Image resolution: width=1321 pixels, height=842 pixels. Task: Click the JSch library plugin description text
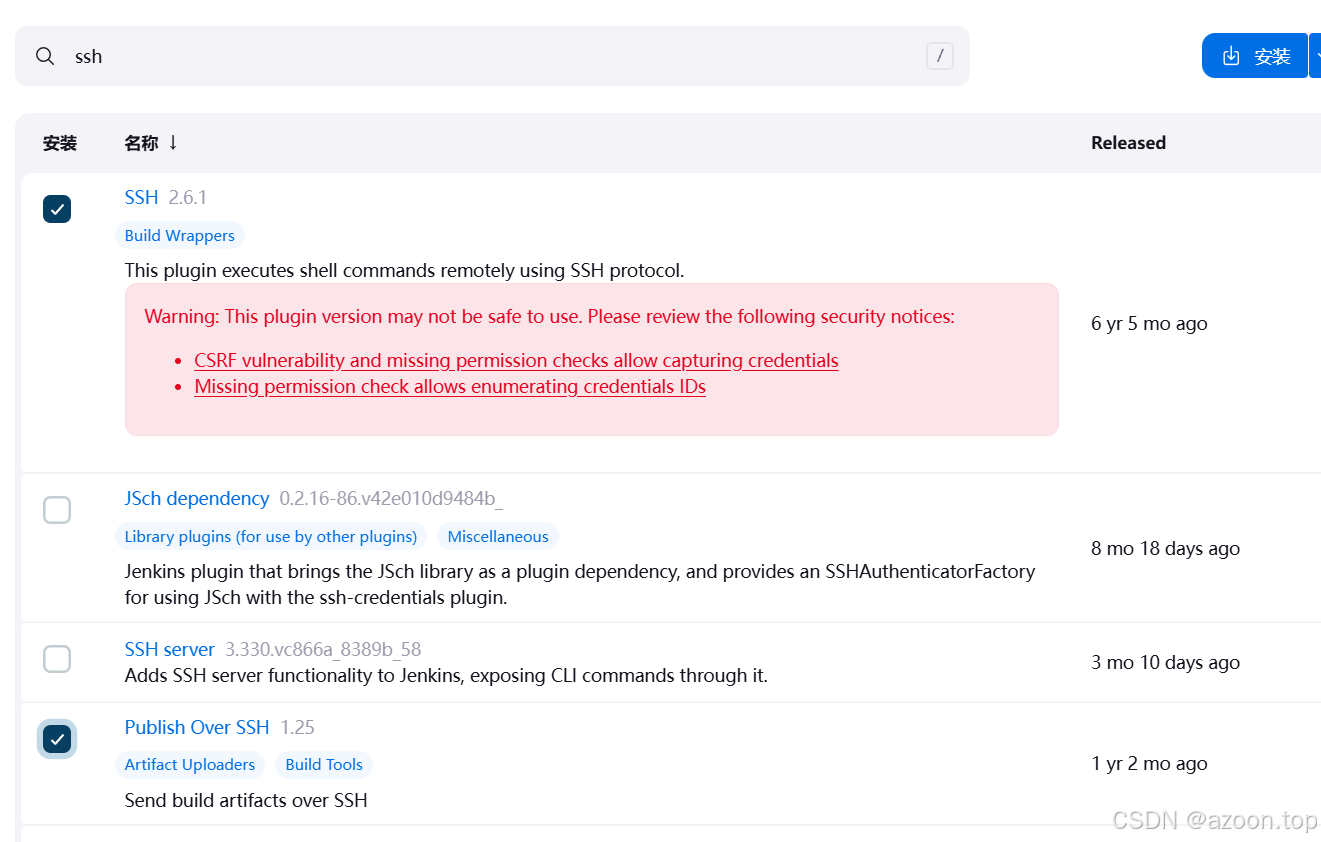580,585
